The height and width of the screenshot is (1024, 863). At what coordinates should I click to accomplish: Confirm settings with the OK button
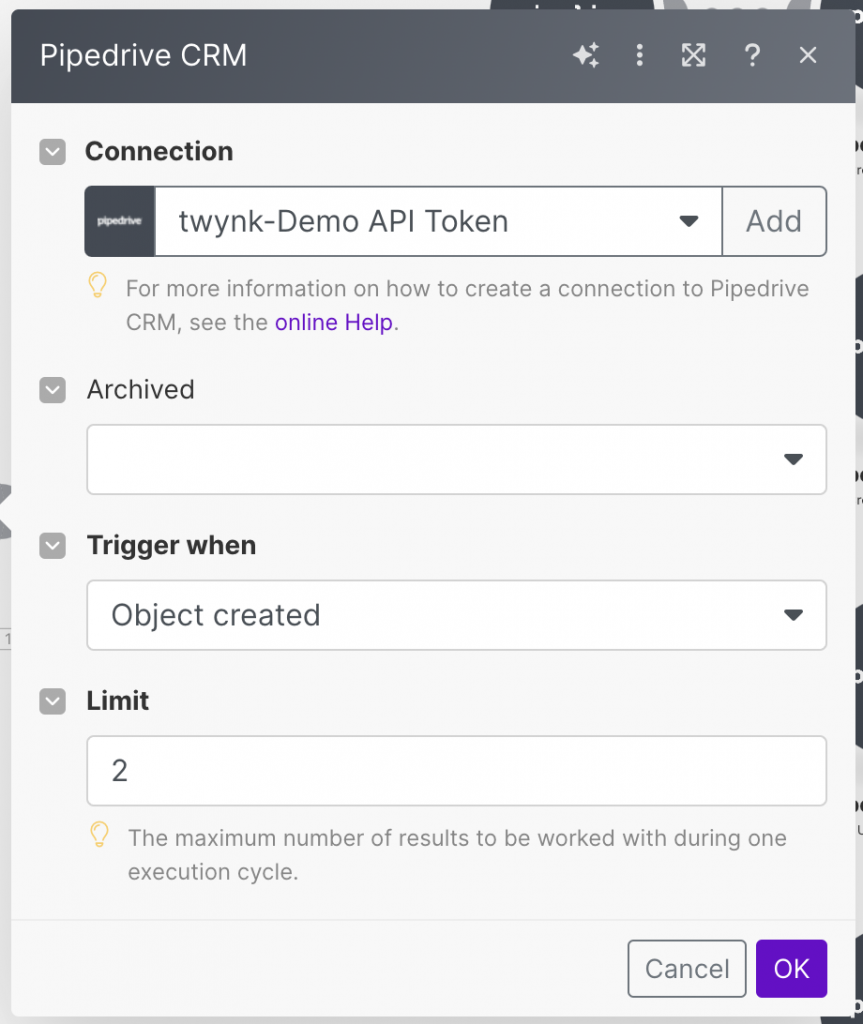pos(791,969)
